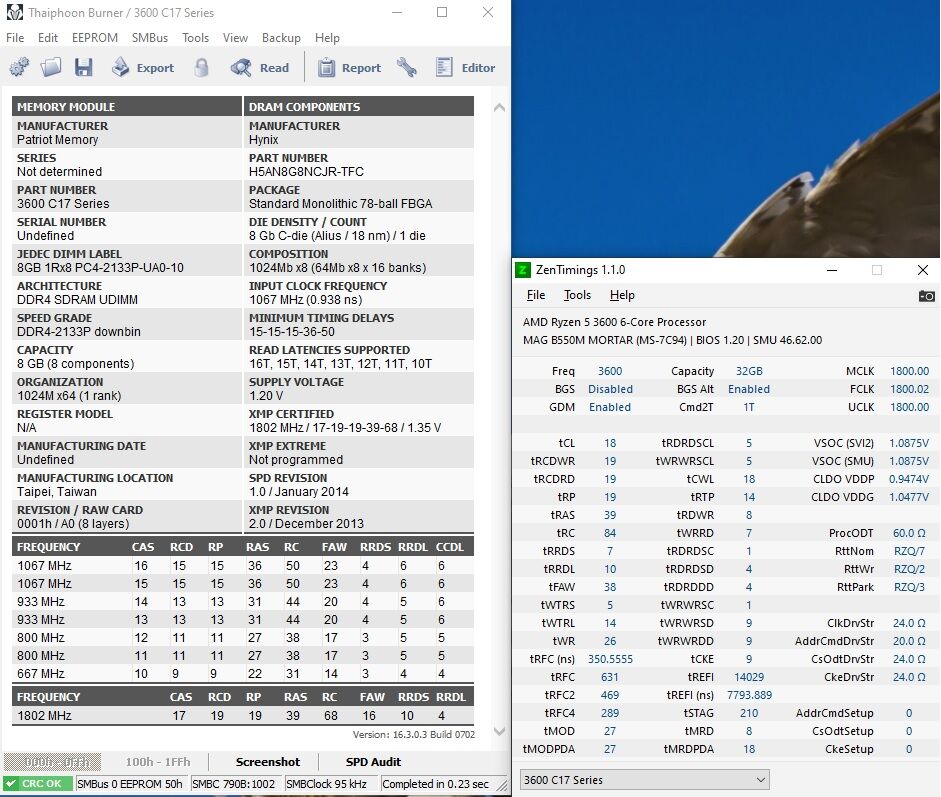Open the Backup menu
This screenshot has width=941, height=797.
pyautogui.click(x=281, y=38)
